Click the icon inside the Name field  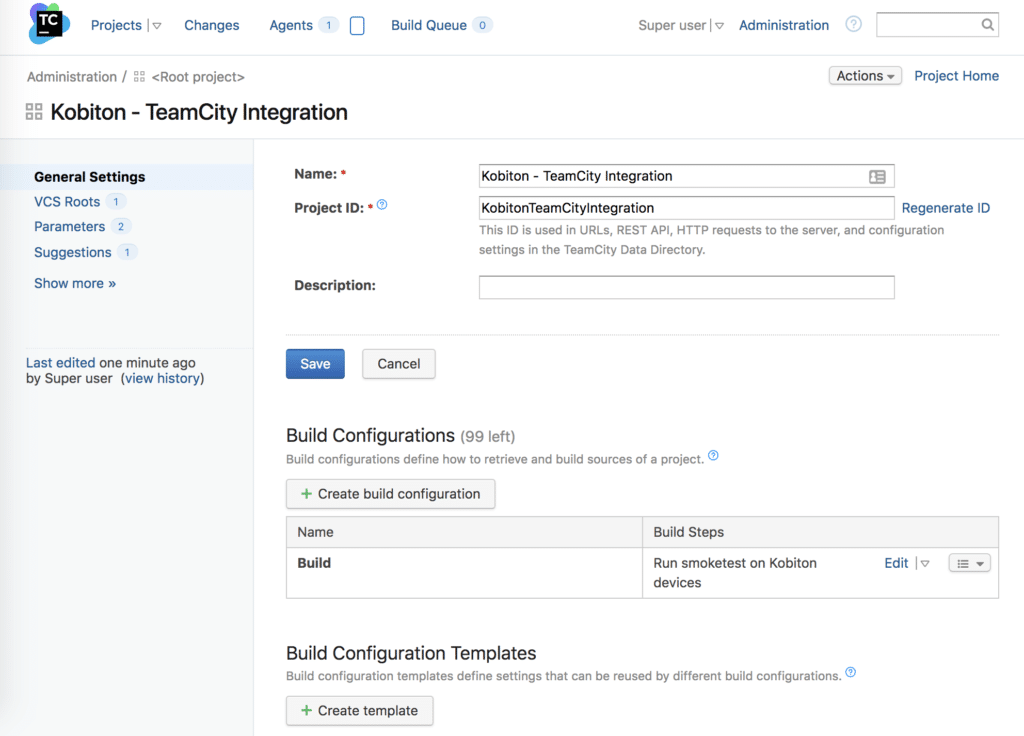pos(877,176)
